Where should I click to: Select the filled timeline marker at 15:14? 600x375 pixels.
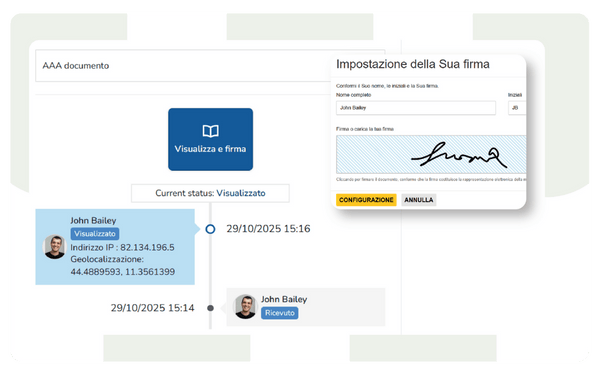click(210, 308)
